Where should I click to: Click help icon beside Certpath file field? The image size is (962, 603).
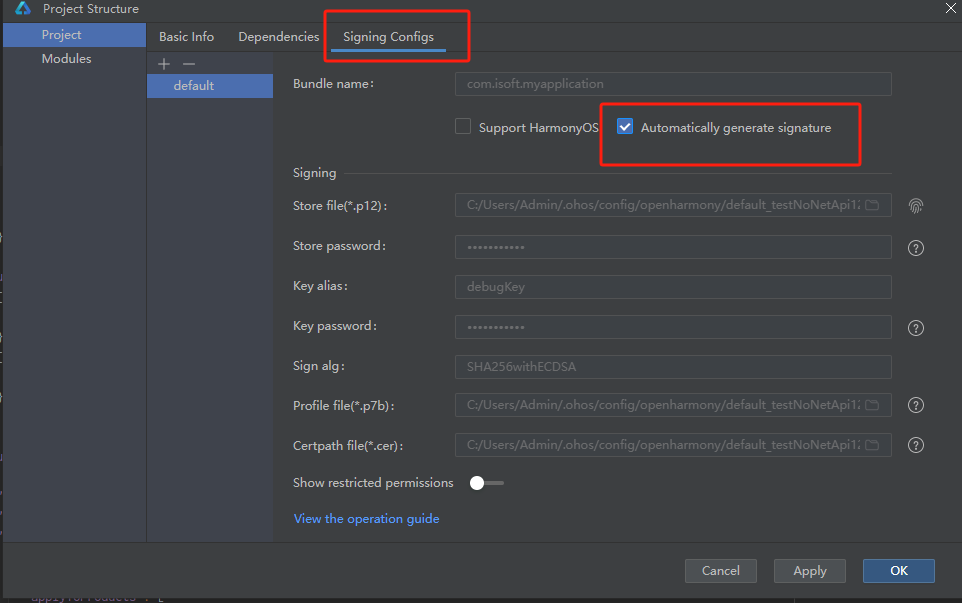915,445
